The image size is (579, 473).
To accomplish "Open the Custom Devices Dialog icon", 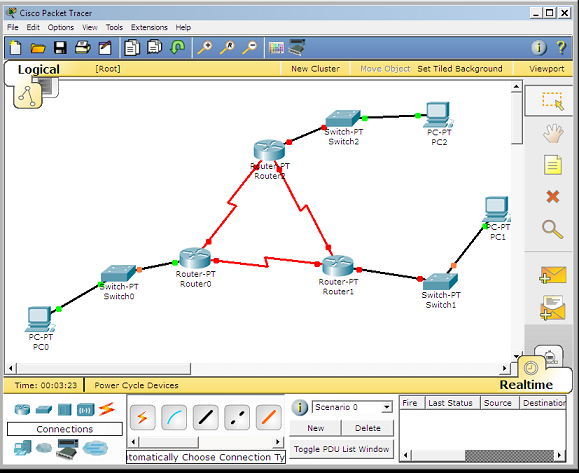I will tap(297, 47).
